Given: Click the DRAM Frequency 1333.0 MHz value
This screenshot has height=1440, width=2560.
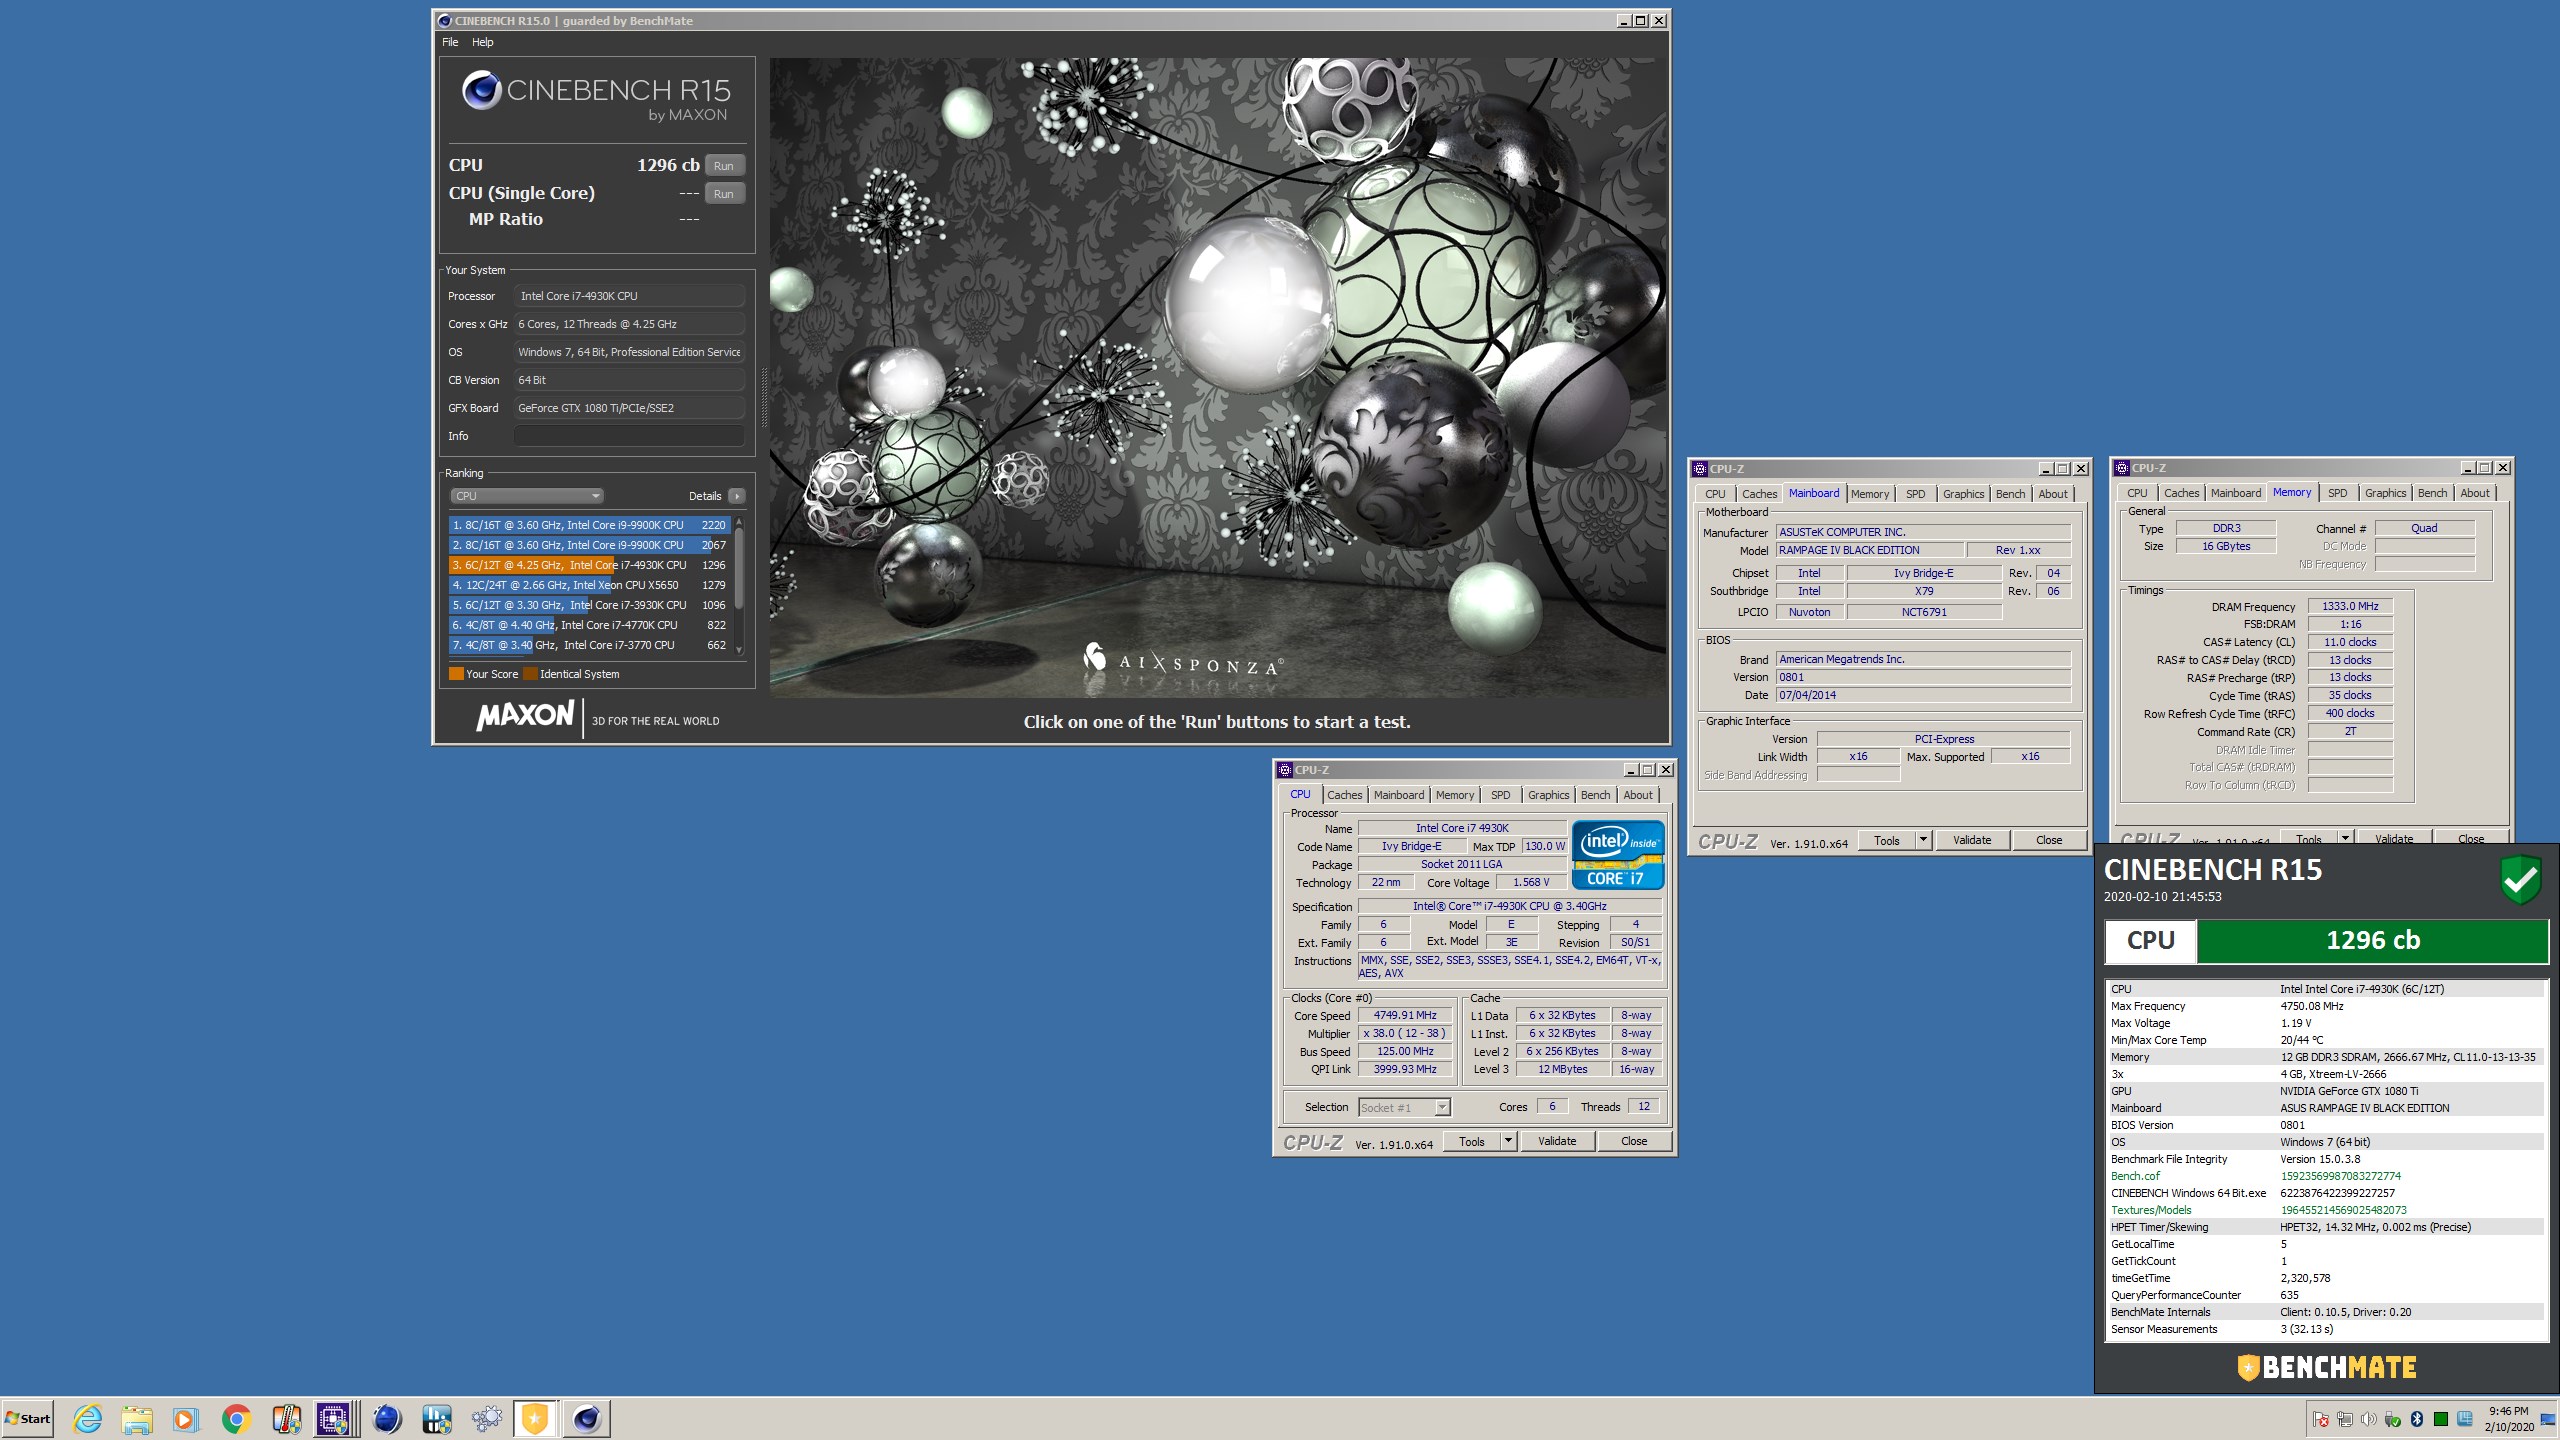Looking at the screenshot, I should tap(2350, 606).
